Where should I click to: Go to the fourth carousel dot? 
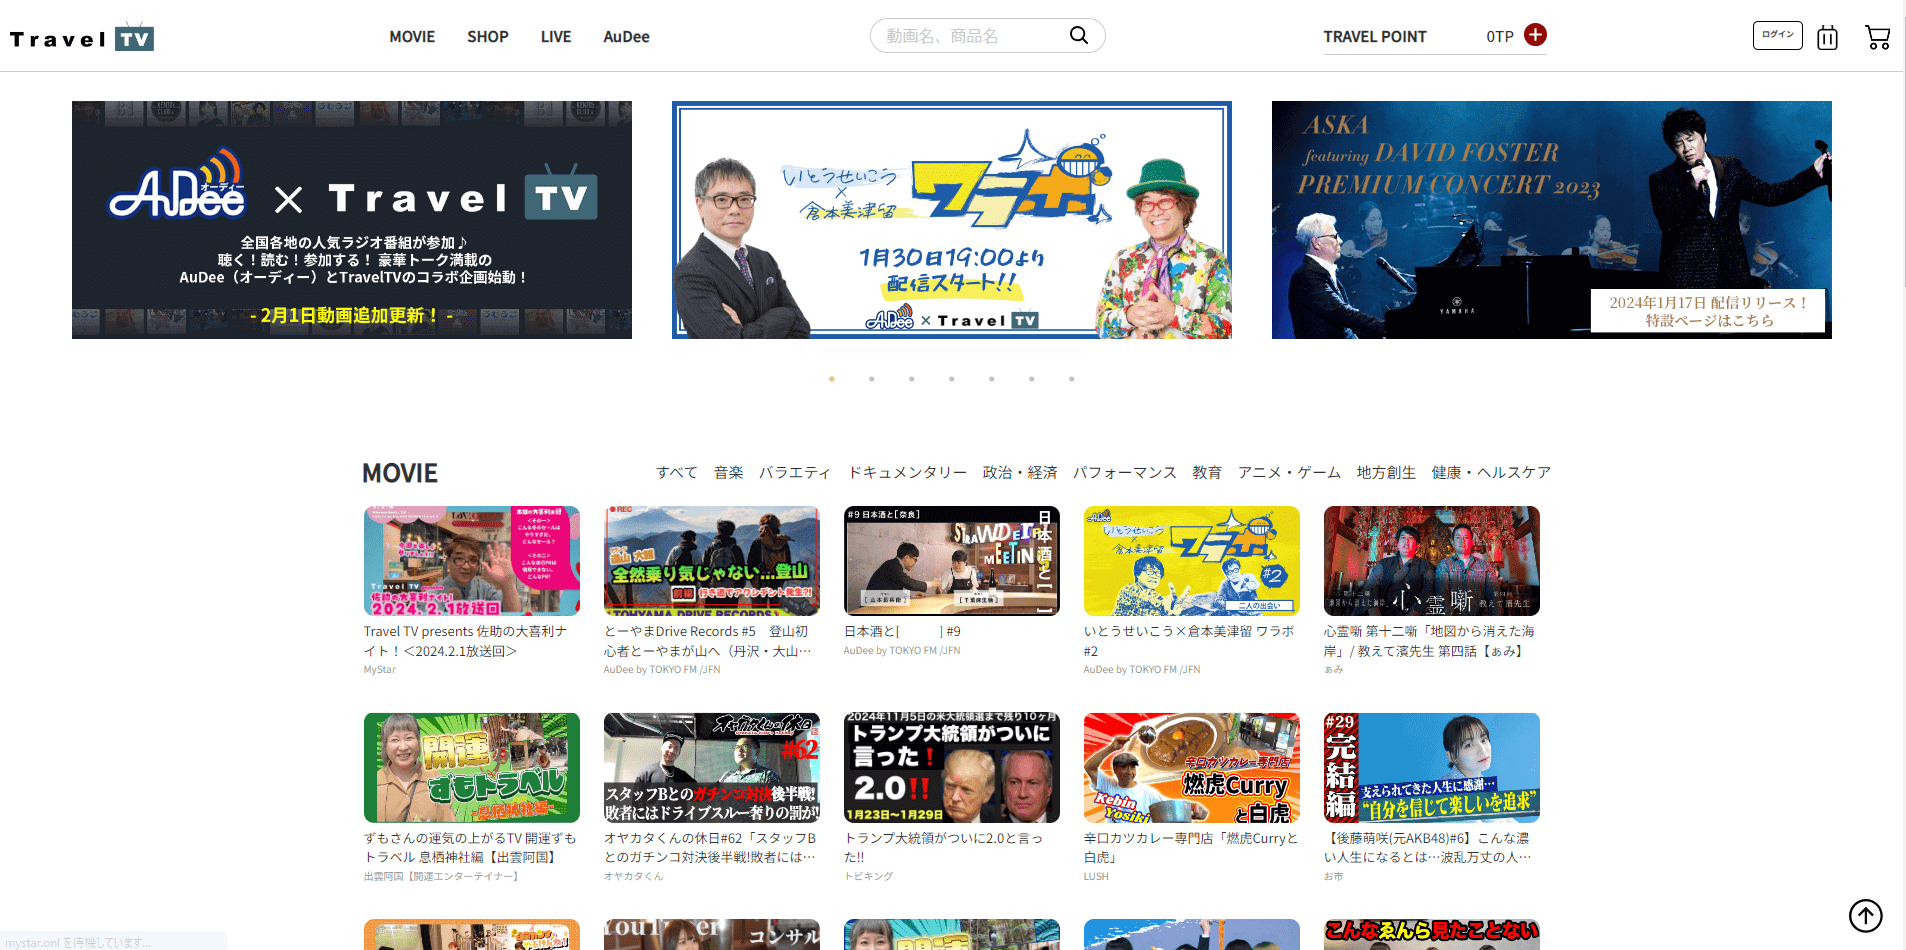tap(952, 379)
